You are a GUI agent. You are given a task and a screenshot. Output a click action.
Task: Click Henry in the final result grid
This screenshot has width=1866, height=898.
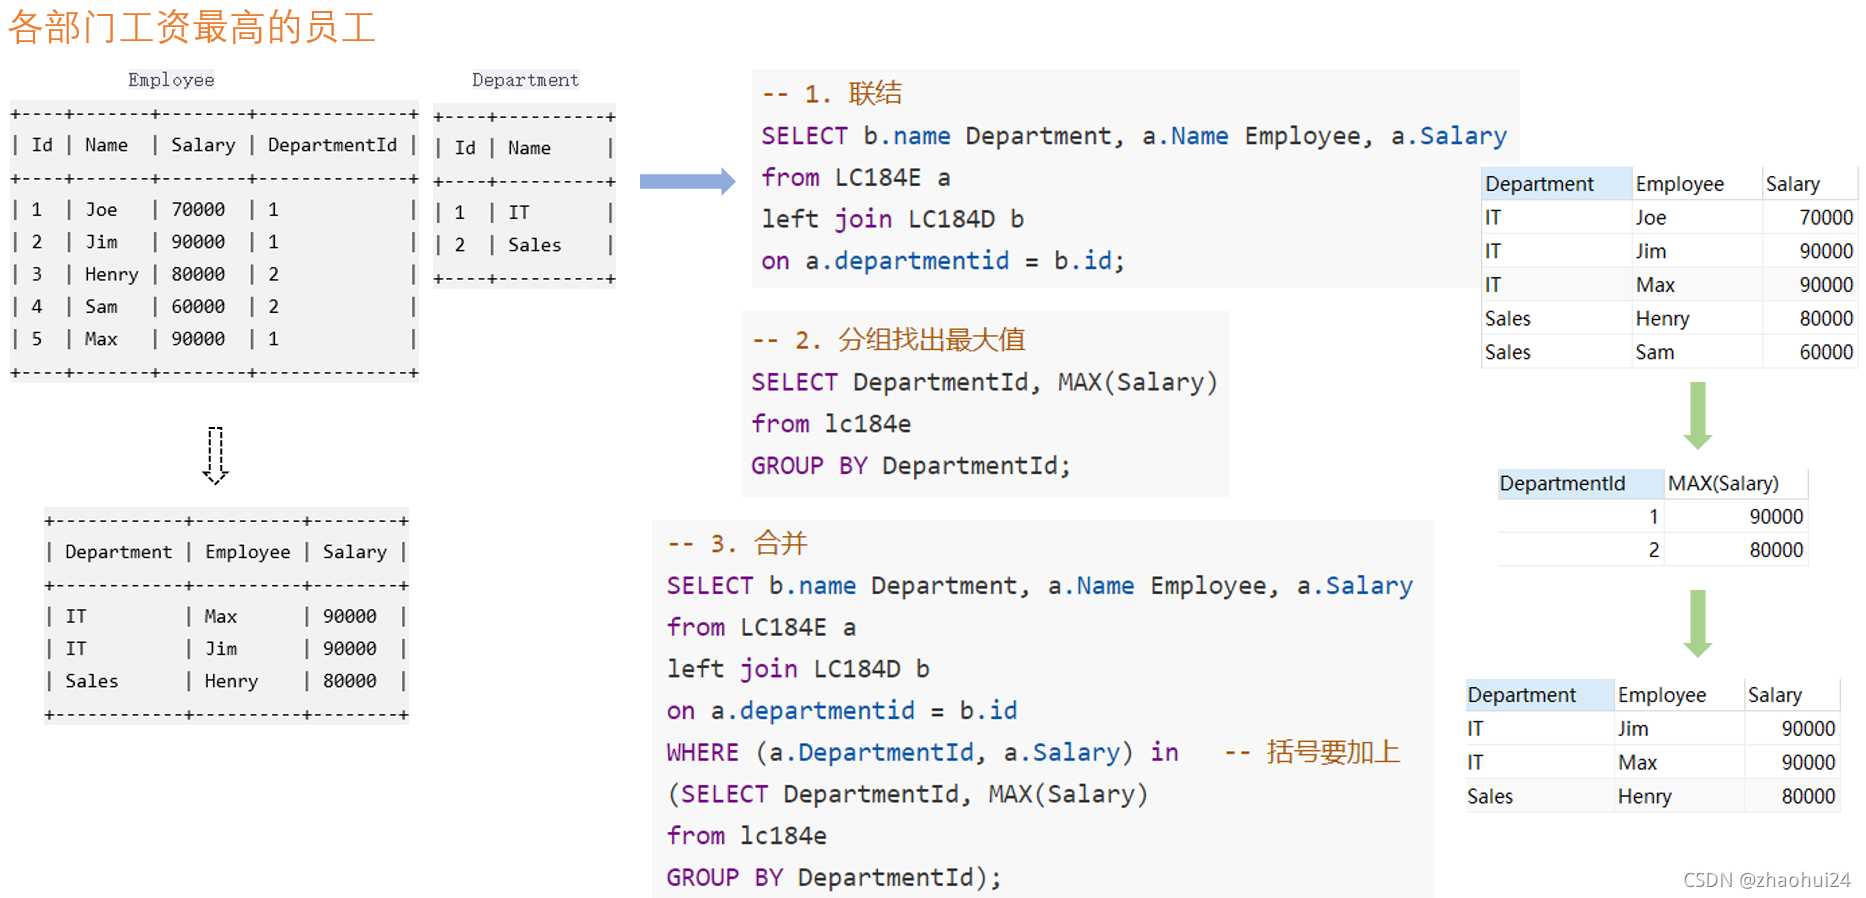[x=1645, y=797]
